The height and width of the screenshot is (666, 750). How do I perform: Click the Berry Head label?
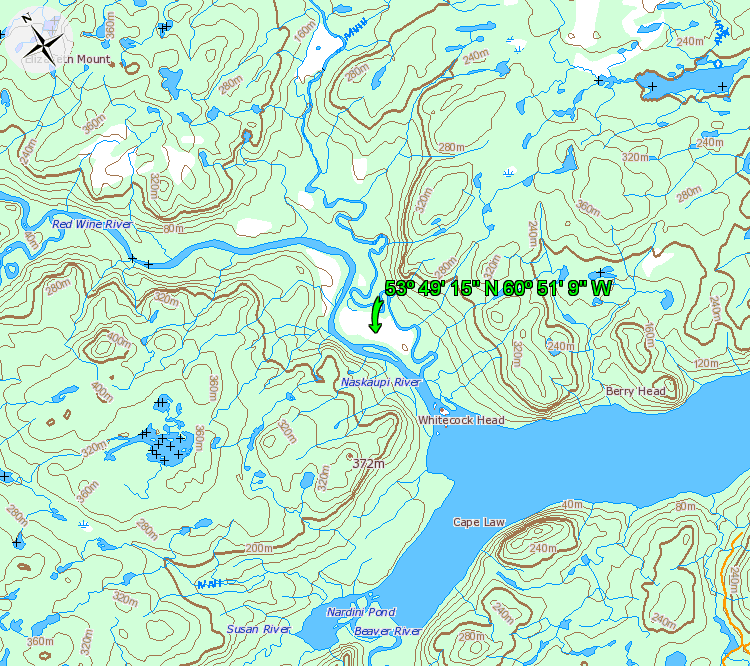636,391
